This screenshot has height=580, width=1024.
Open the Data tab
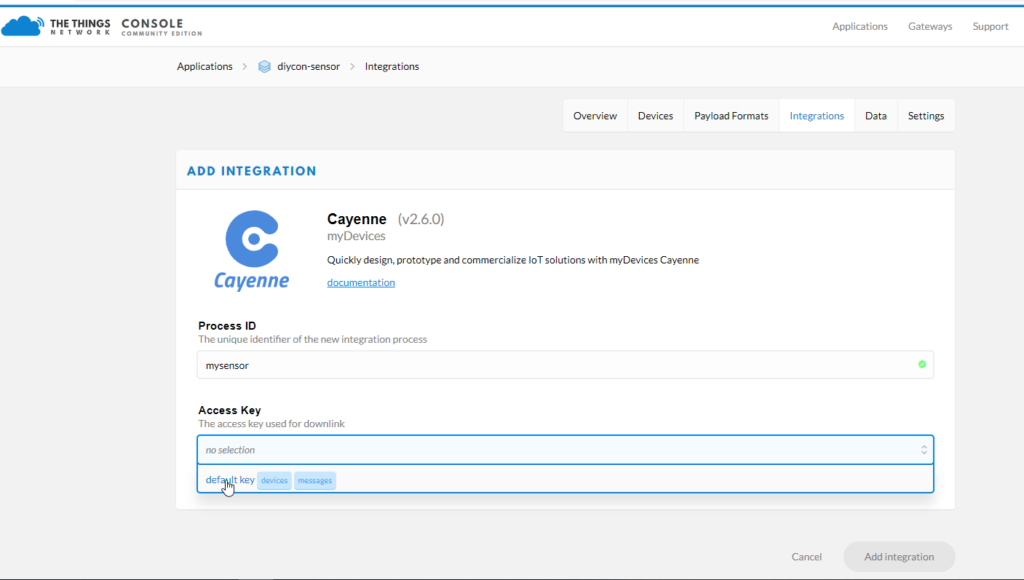(876, 116)
